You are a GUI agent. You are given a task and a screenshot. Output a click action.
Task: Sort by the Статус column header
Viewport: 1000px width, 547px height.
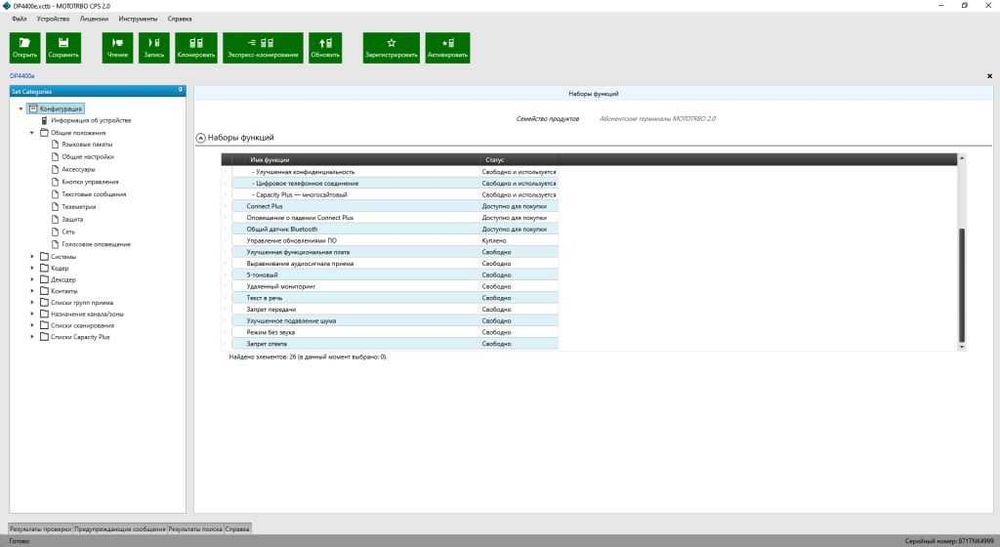(495, 160)
